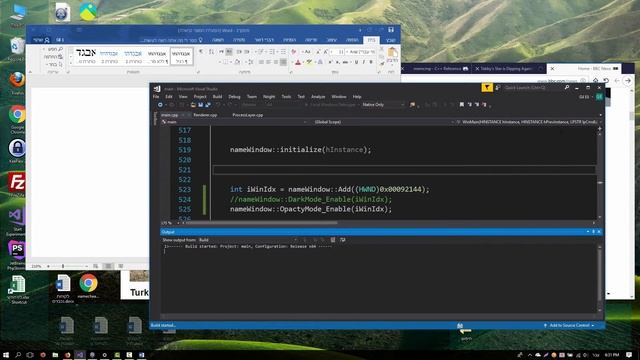Click the browser's back arrow button
The height and width of the screenshot is (360, 640).
[628, 81]
